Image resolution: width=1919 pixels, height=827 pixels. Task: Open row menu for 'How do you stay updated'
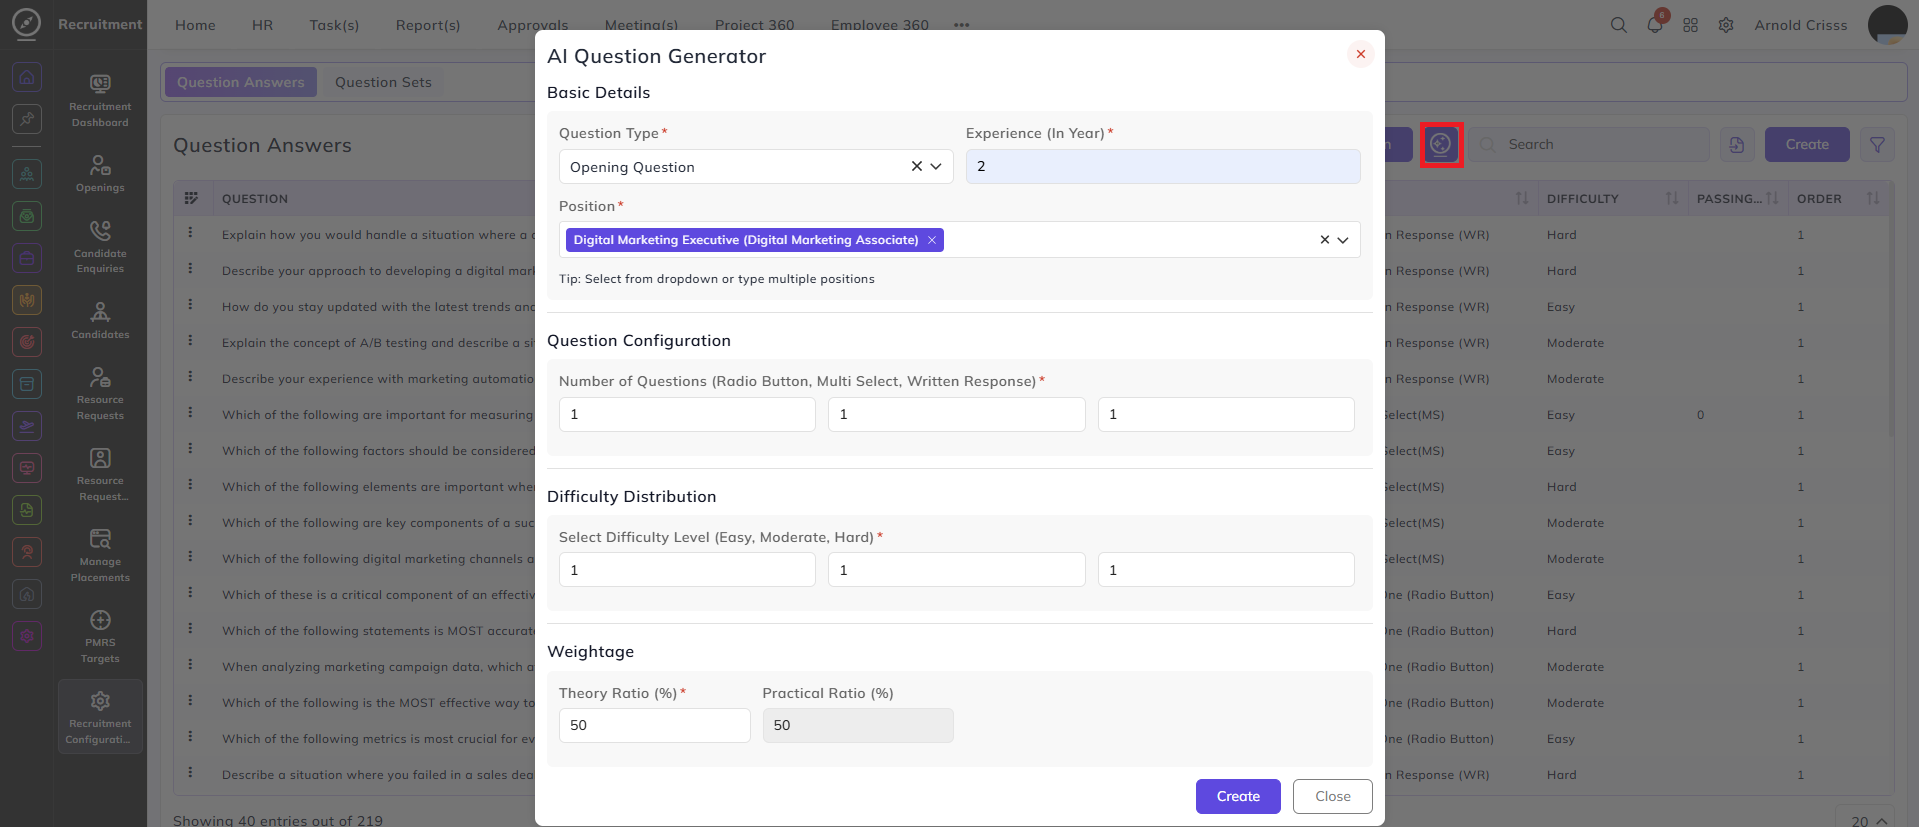point(190,305)
